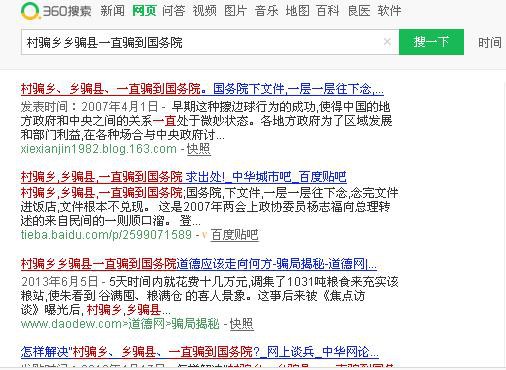Go to the 音乐 tab

click(x=266, y=11)
